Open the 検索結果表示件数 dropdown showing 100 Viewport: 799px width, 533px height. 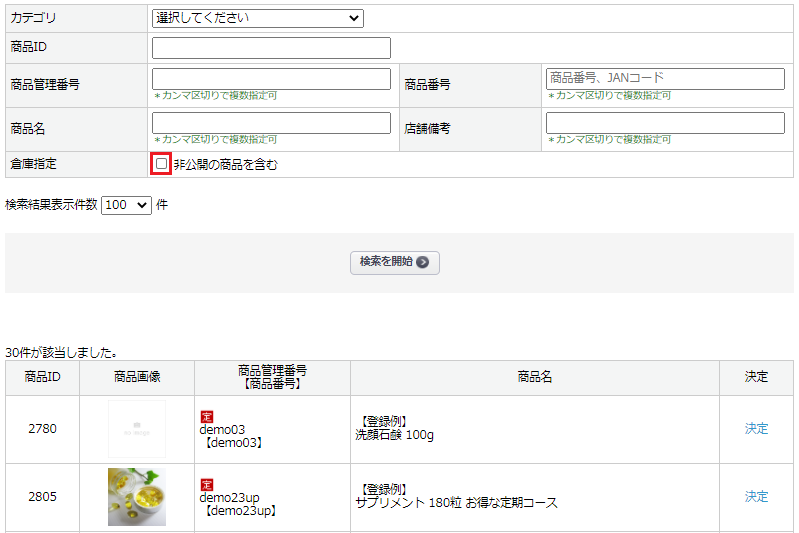[126, 205]
